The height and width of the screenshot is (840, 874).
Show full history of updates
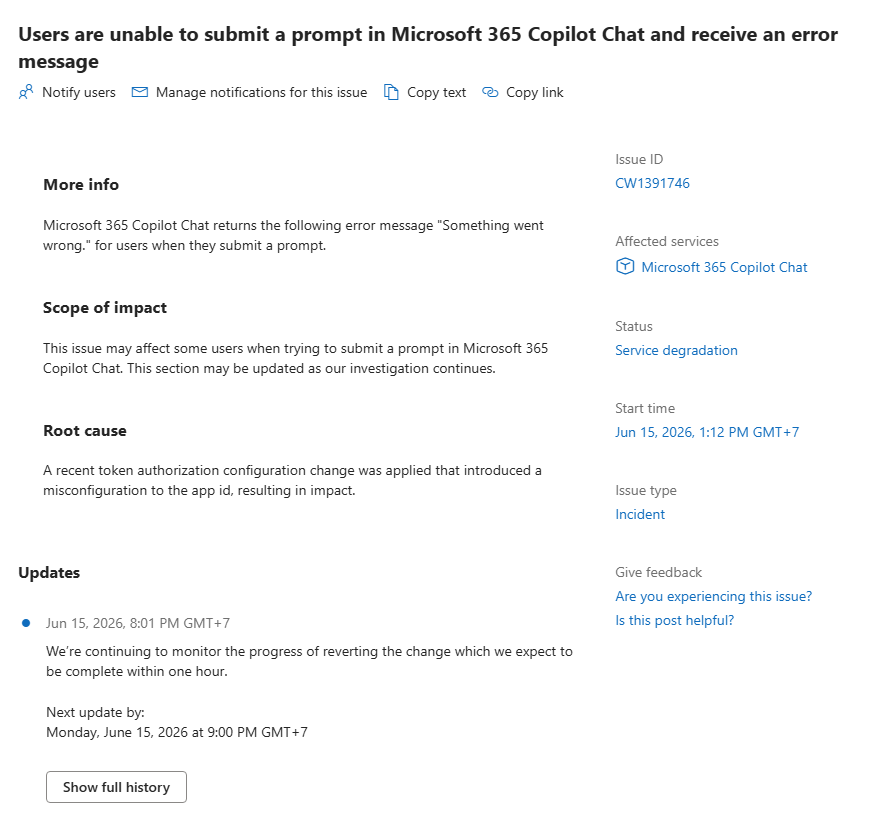click(x=116, y=787)
